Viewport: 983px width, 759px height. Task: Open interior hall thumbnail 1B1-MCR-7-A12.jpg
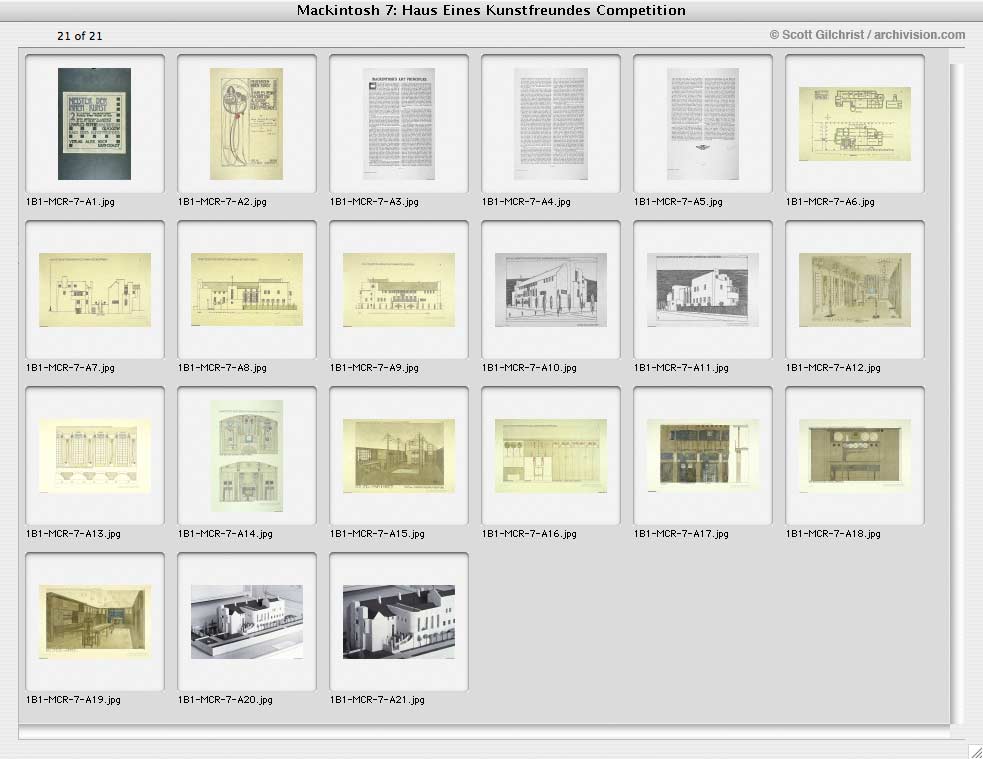tap(855, 290)
